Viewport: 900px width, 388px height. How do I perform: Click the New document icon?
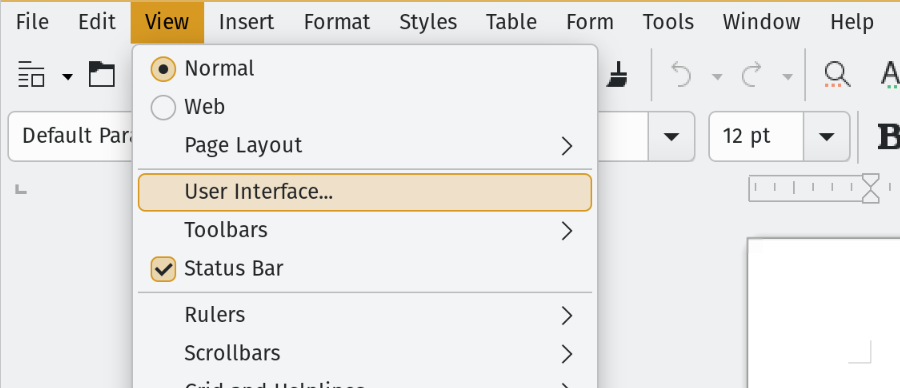(x=31, y=75)
